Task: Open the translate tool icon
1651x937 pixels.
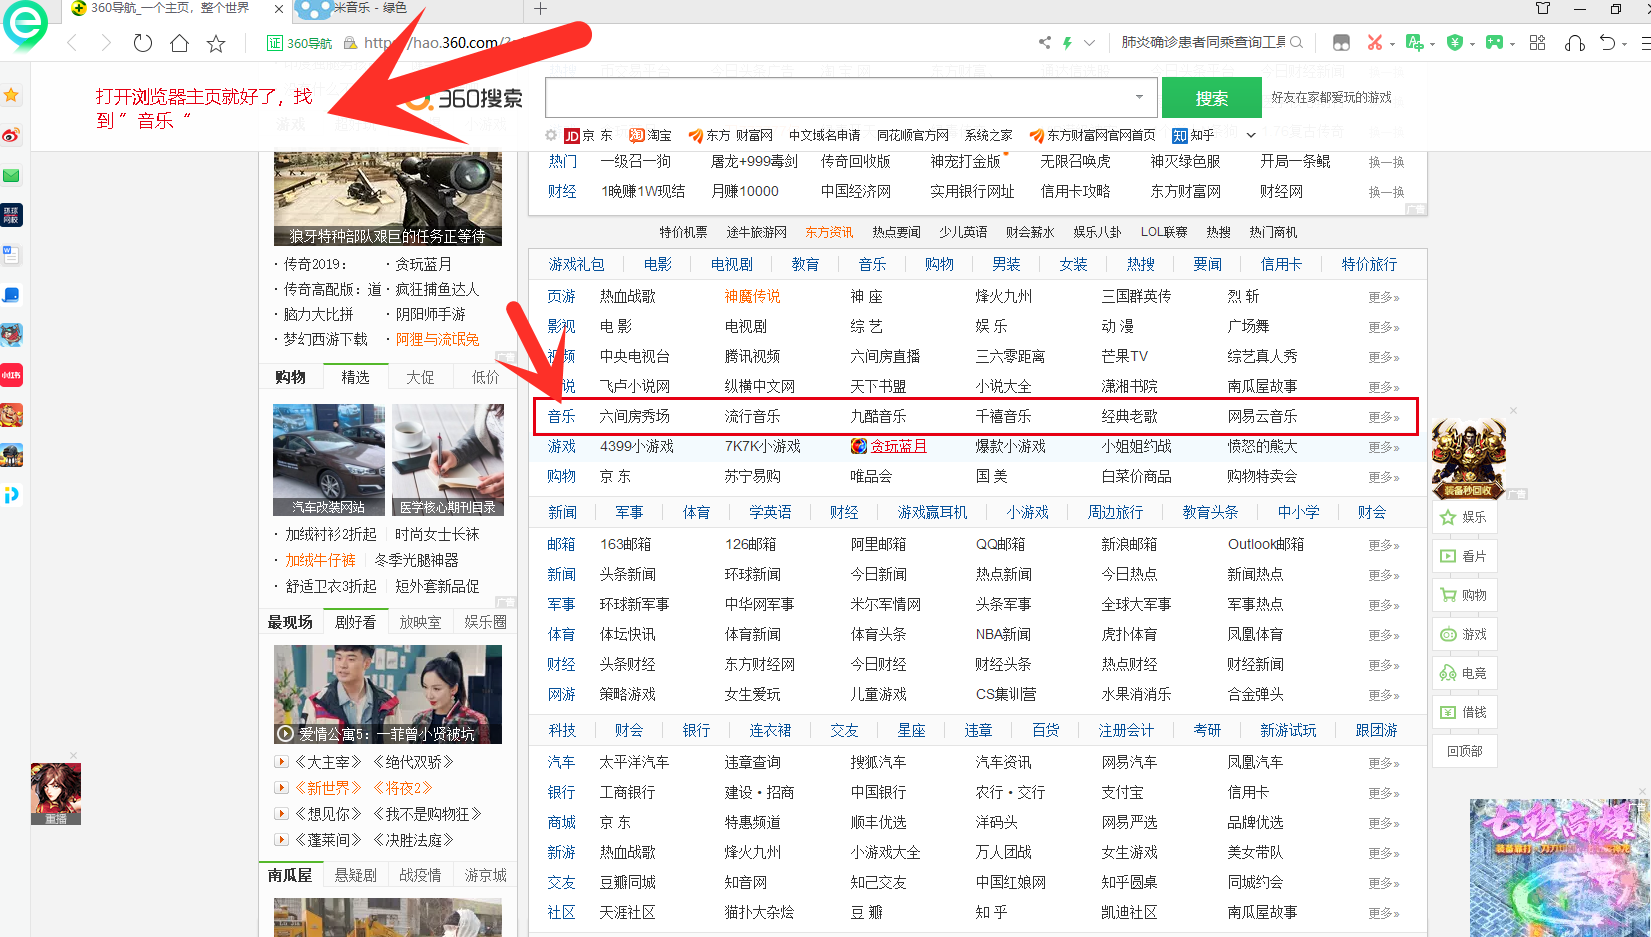Action: click(x=1414, y=43)
